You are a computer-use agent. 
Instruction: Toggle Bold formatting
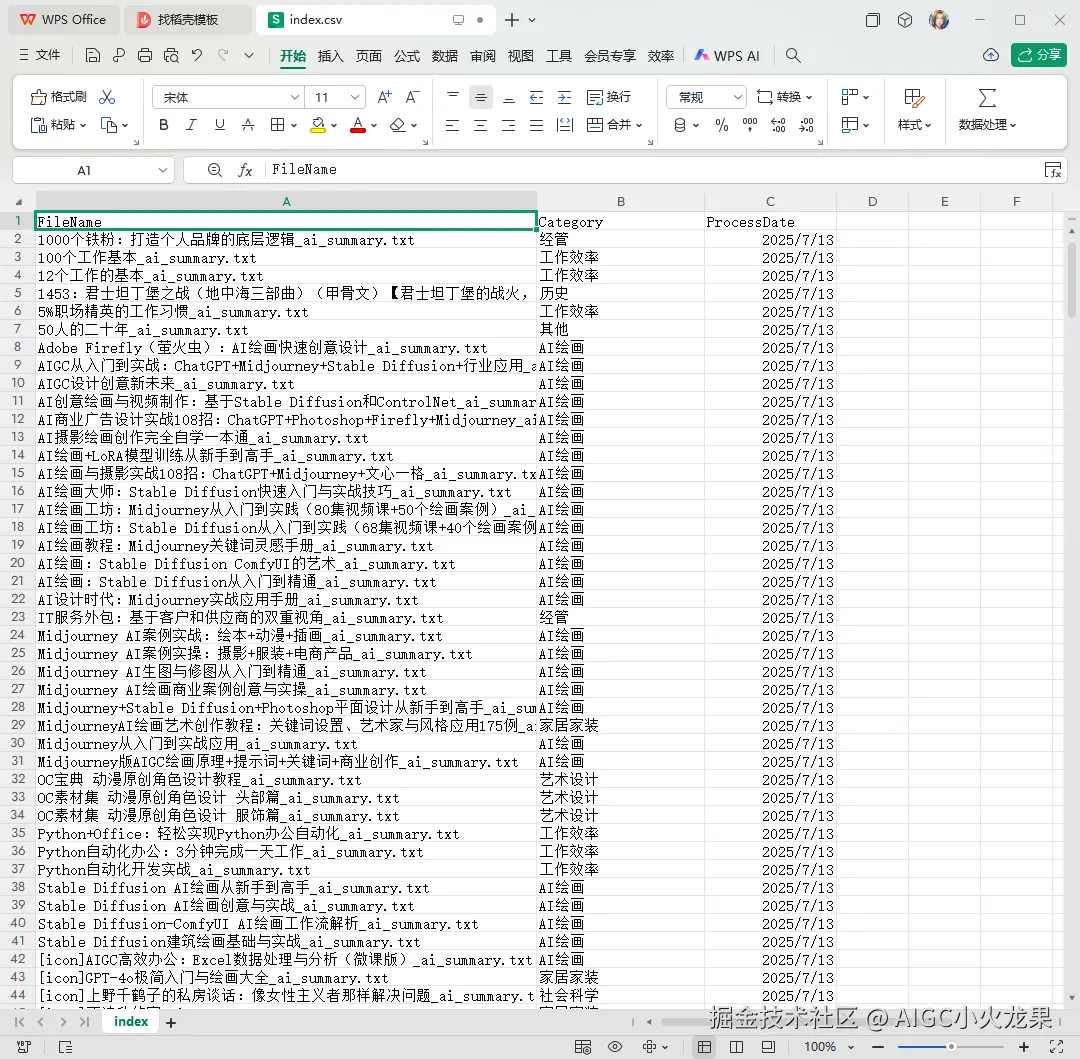pos(163,125)
